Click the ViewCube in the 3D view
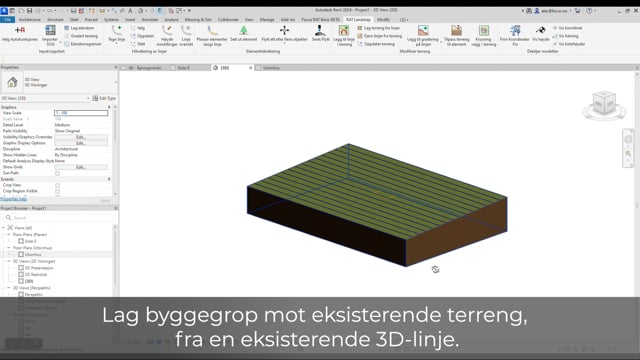Screen dimensions: 640x360 coord(604,103)
